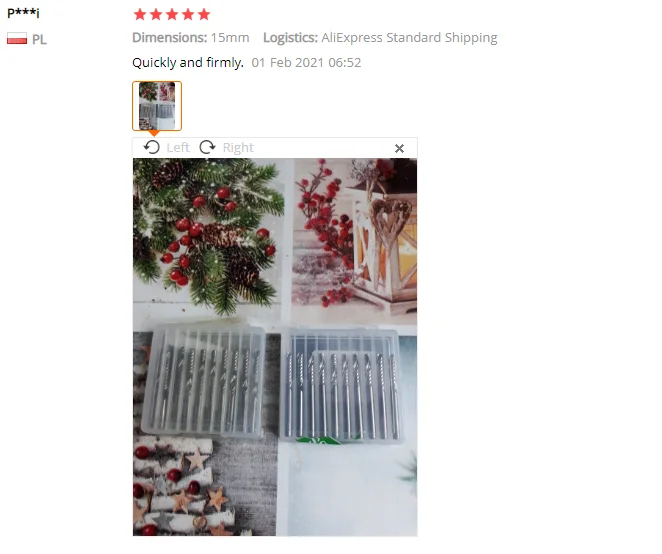
Task: Click the fifth red rating star
Action: pos(204,15)
